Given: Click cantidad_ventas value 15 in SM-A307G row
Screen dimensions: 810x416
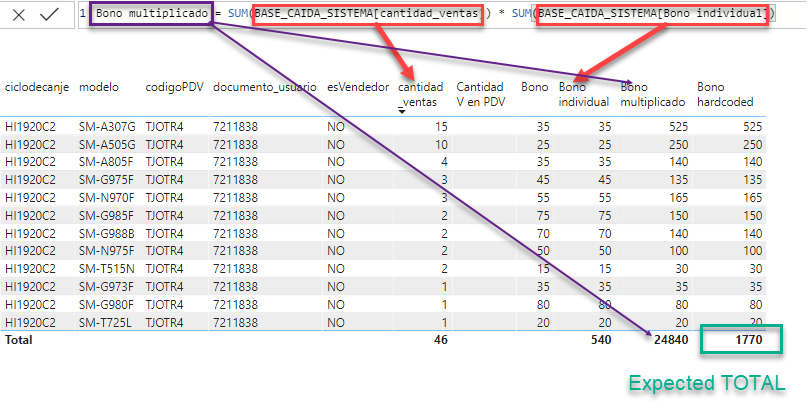Looking at the screenshot, I should pyautogui.click(x=441, y=127).
